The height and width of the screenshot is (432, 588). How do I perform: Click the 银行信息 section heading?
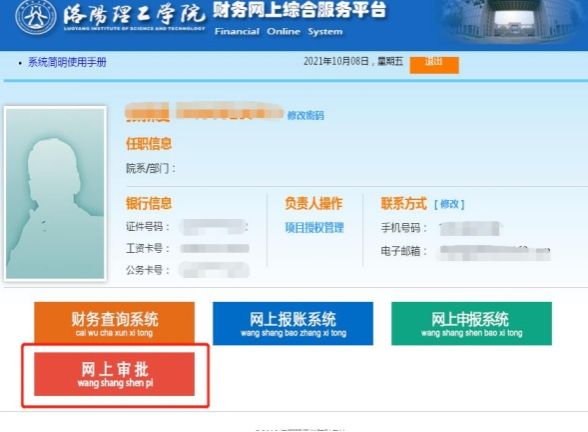(x=149, y=203)
